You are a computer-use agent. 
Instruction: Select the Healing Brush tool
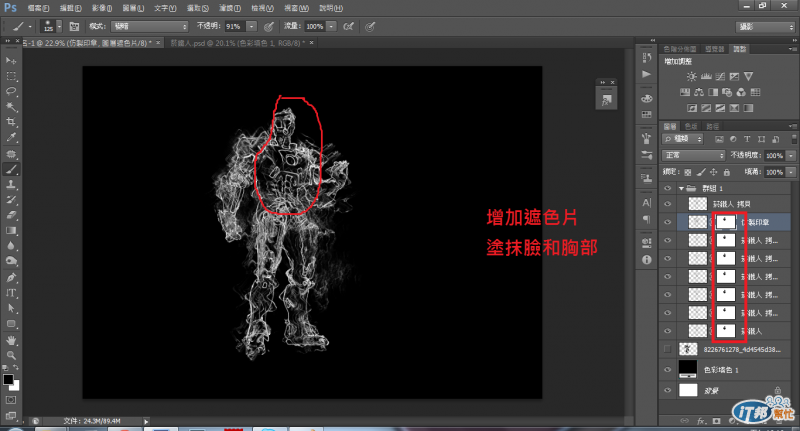11,154
